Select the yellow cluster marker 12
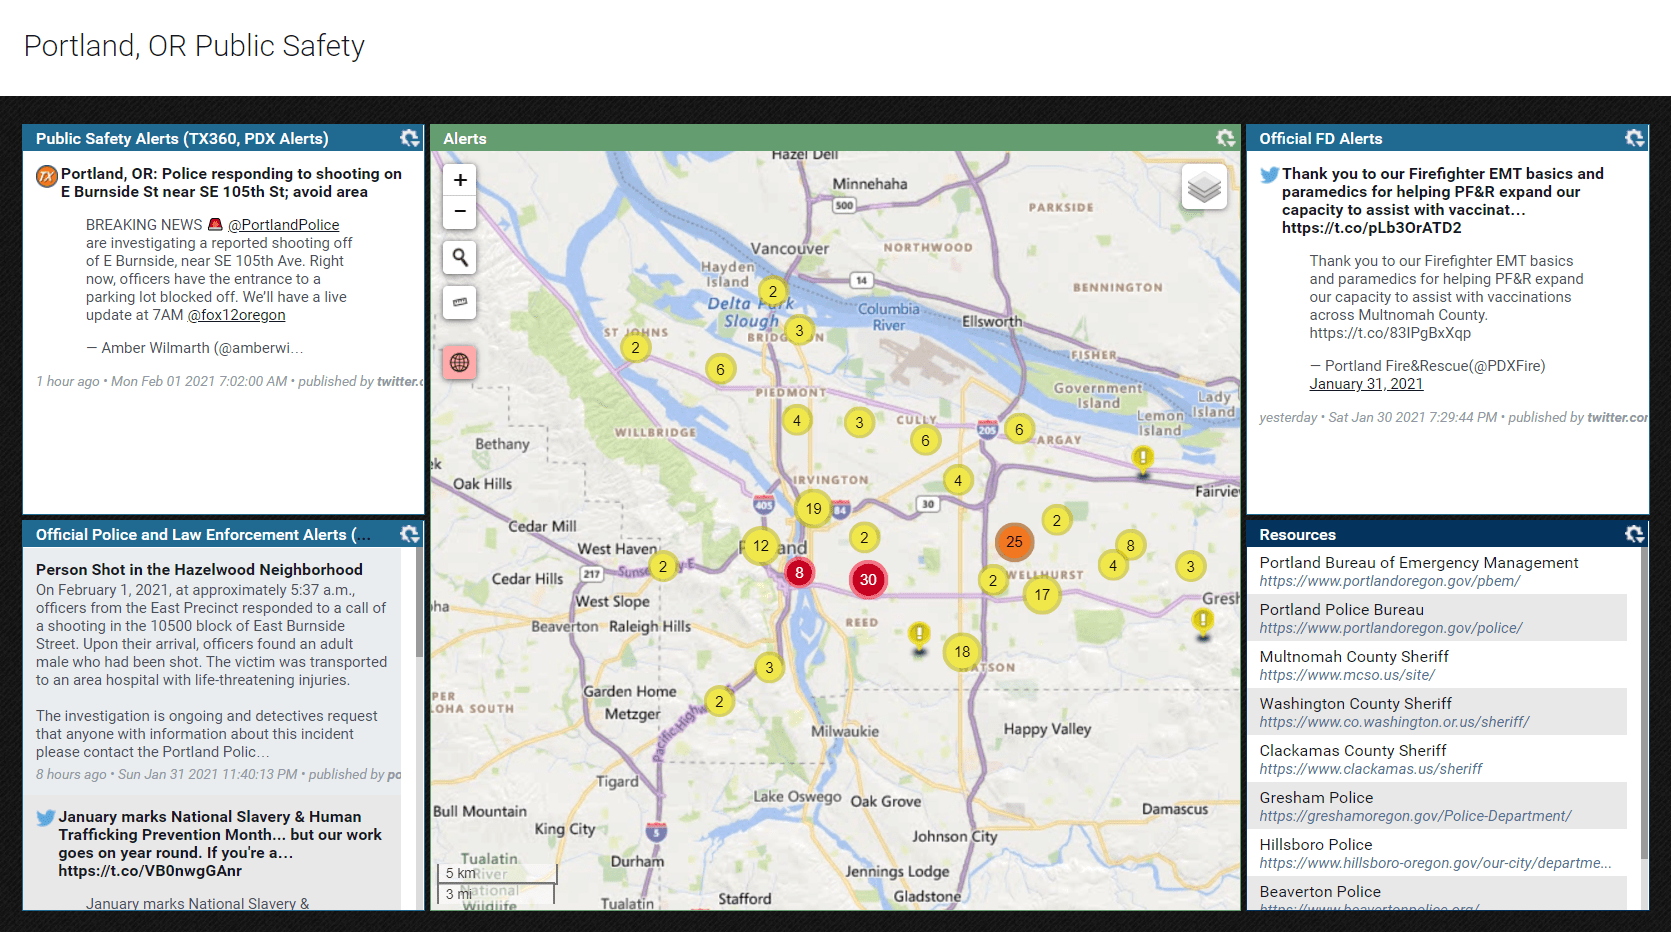 click(x=761, y=546)
